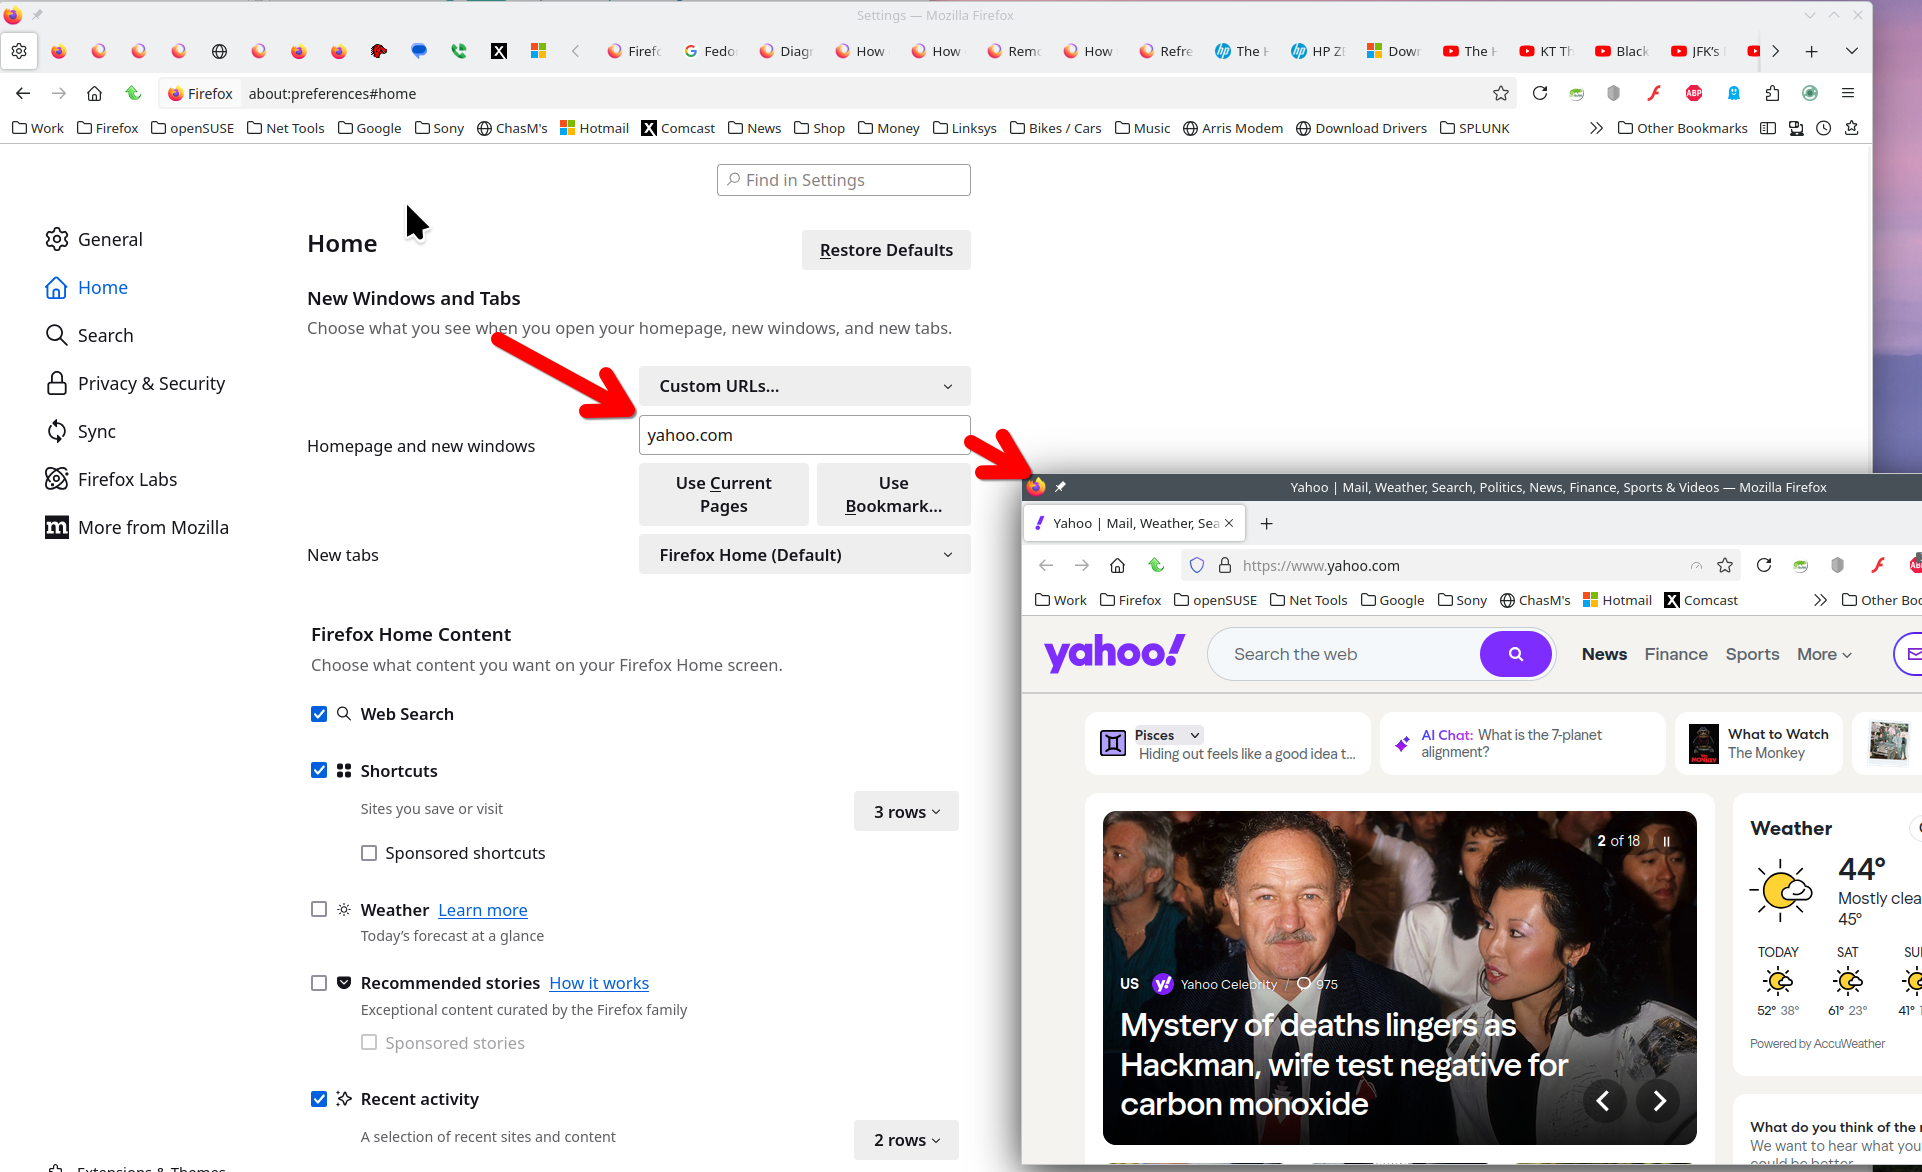Click the Restore Defaults button
Screen dimensions: 1922x1172
pos(886,250)
